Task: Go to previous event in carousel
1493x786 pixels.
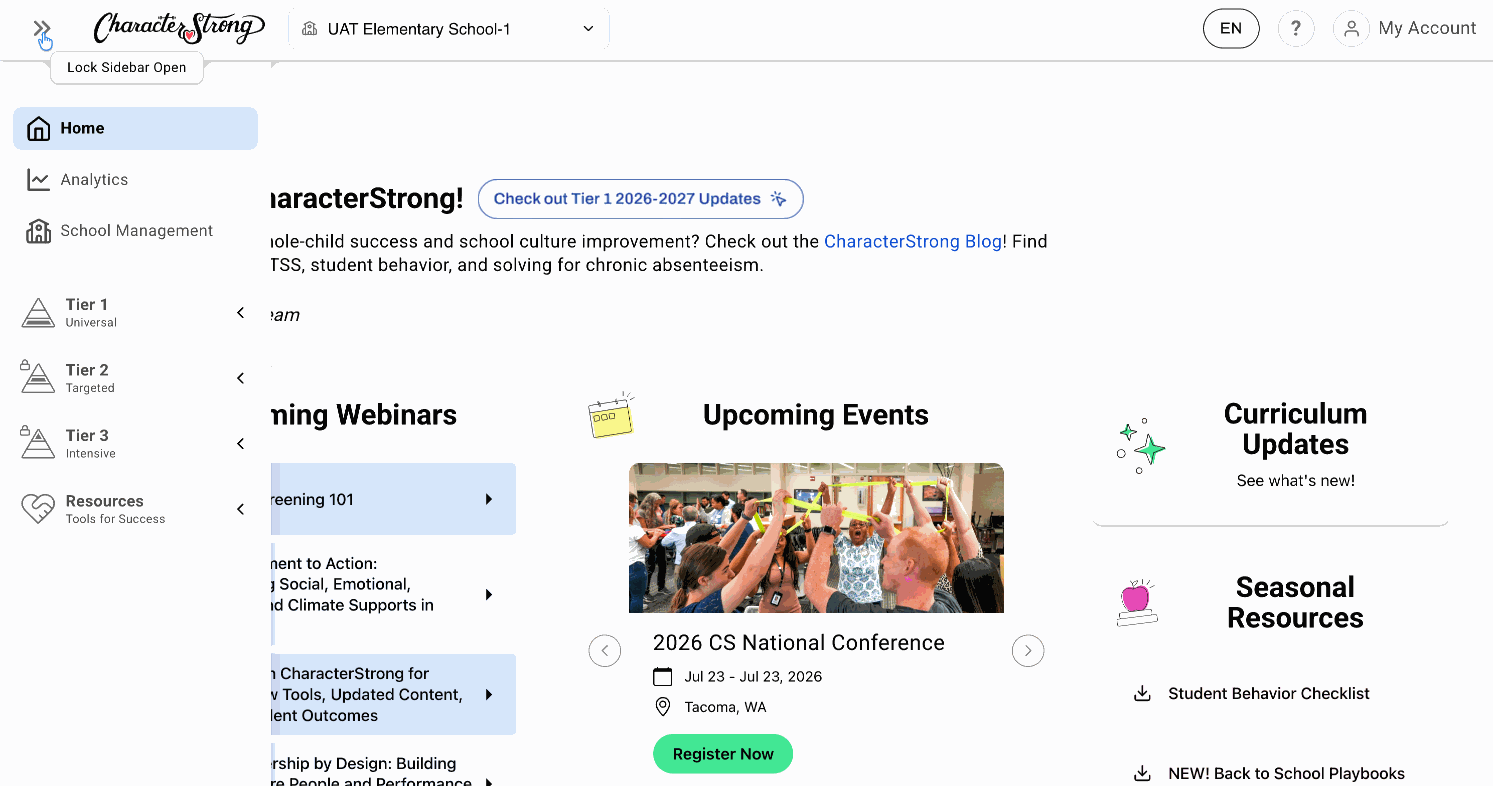Action: (x=604, y=651)
